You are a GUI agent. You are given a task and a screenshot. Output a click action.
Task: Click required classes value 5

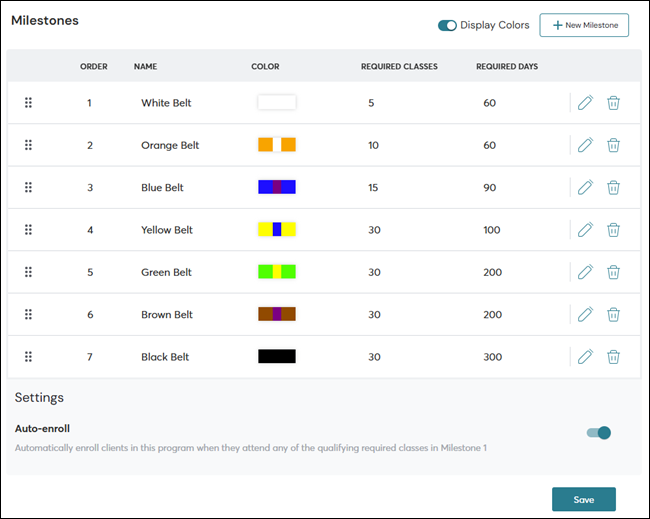pyautogui.click(x=371, y=103)
